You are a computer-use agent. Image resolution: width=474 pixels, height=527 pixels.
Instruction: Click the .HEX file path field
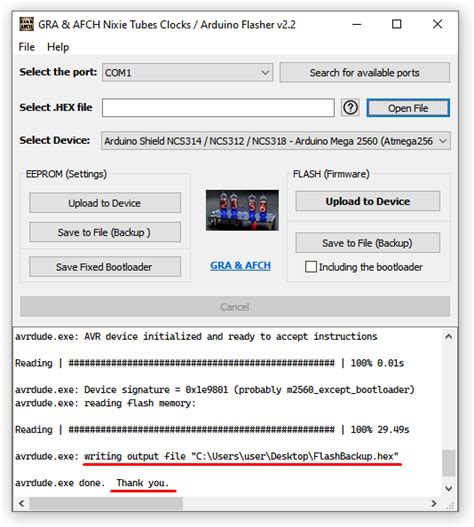[218, 108]
